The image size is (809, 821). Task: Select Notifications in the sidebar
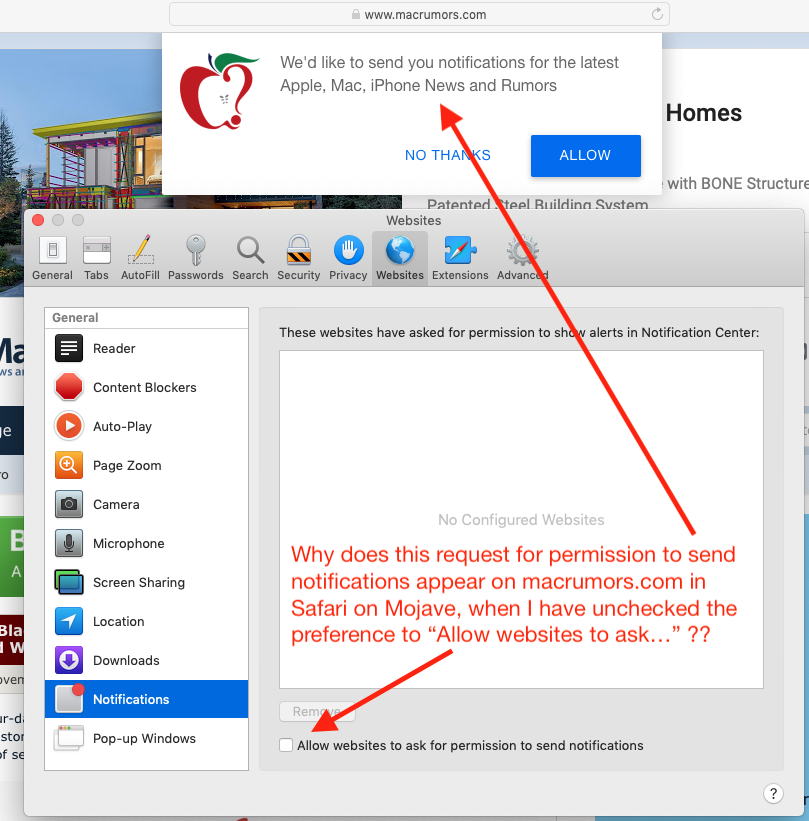(x=147, y=699)
